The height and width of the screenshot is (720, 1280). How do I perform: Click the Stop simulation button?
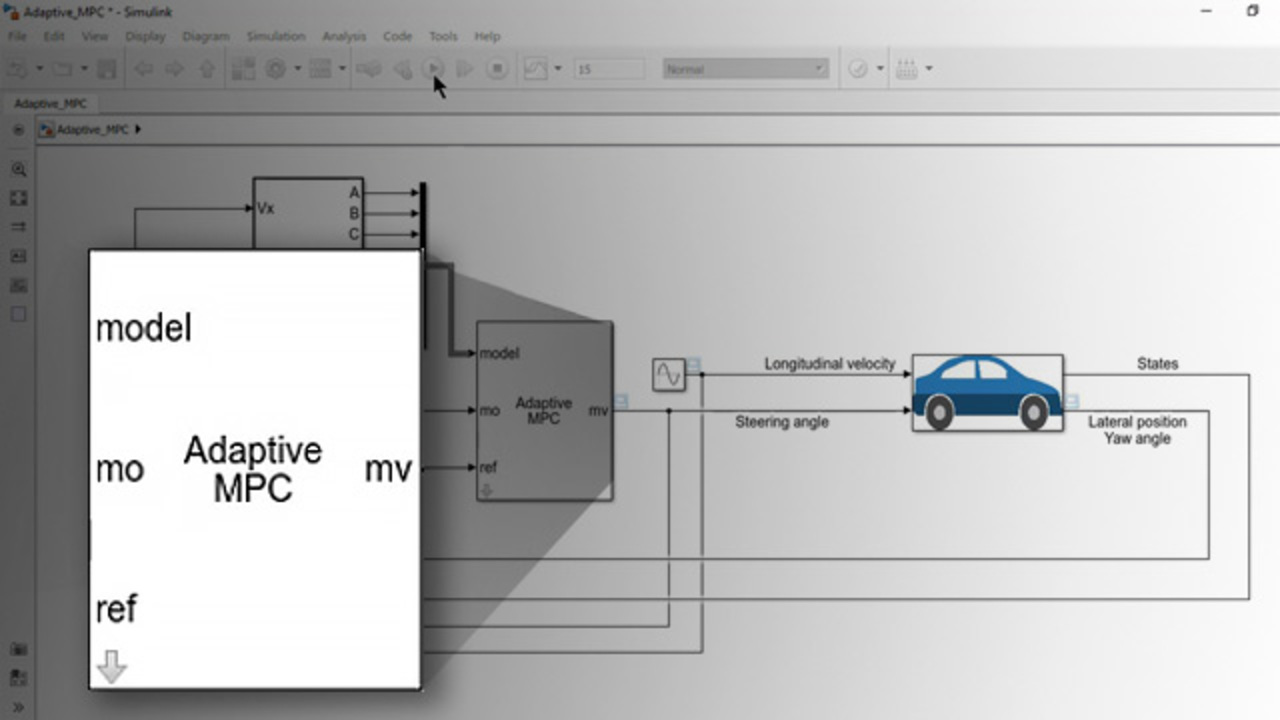[x=497, y=69]
